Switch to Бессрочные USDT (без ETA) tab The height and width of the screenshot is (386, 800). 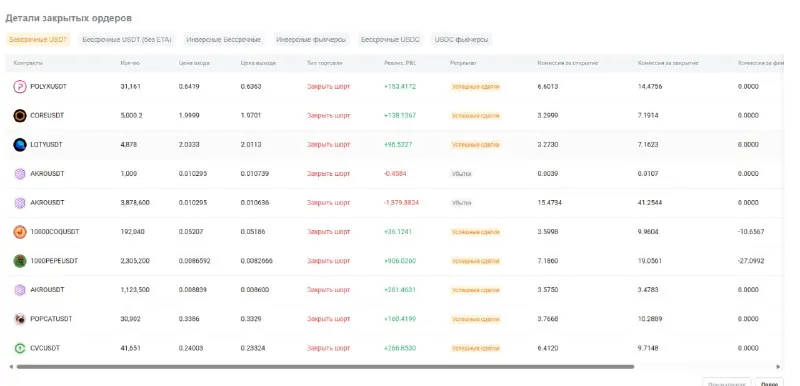[x=127, y=40]
